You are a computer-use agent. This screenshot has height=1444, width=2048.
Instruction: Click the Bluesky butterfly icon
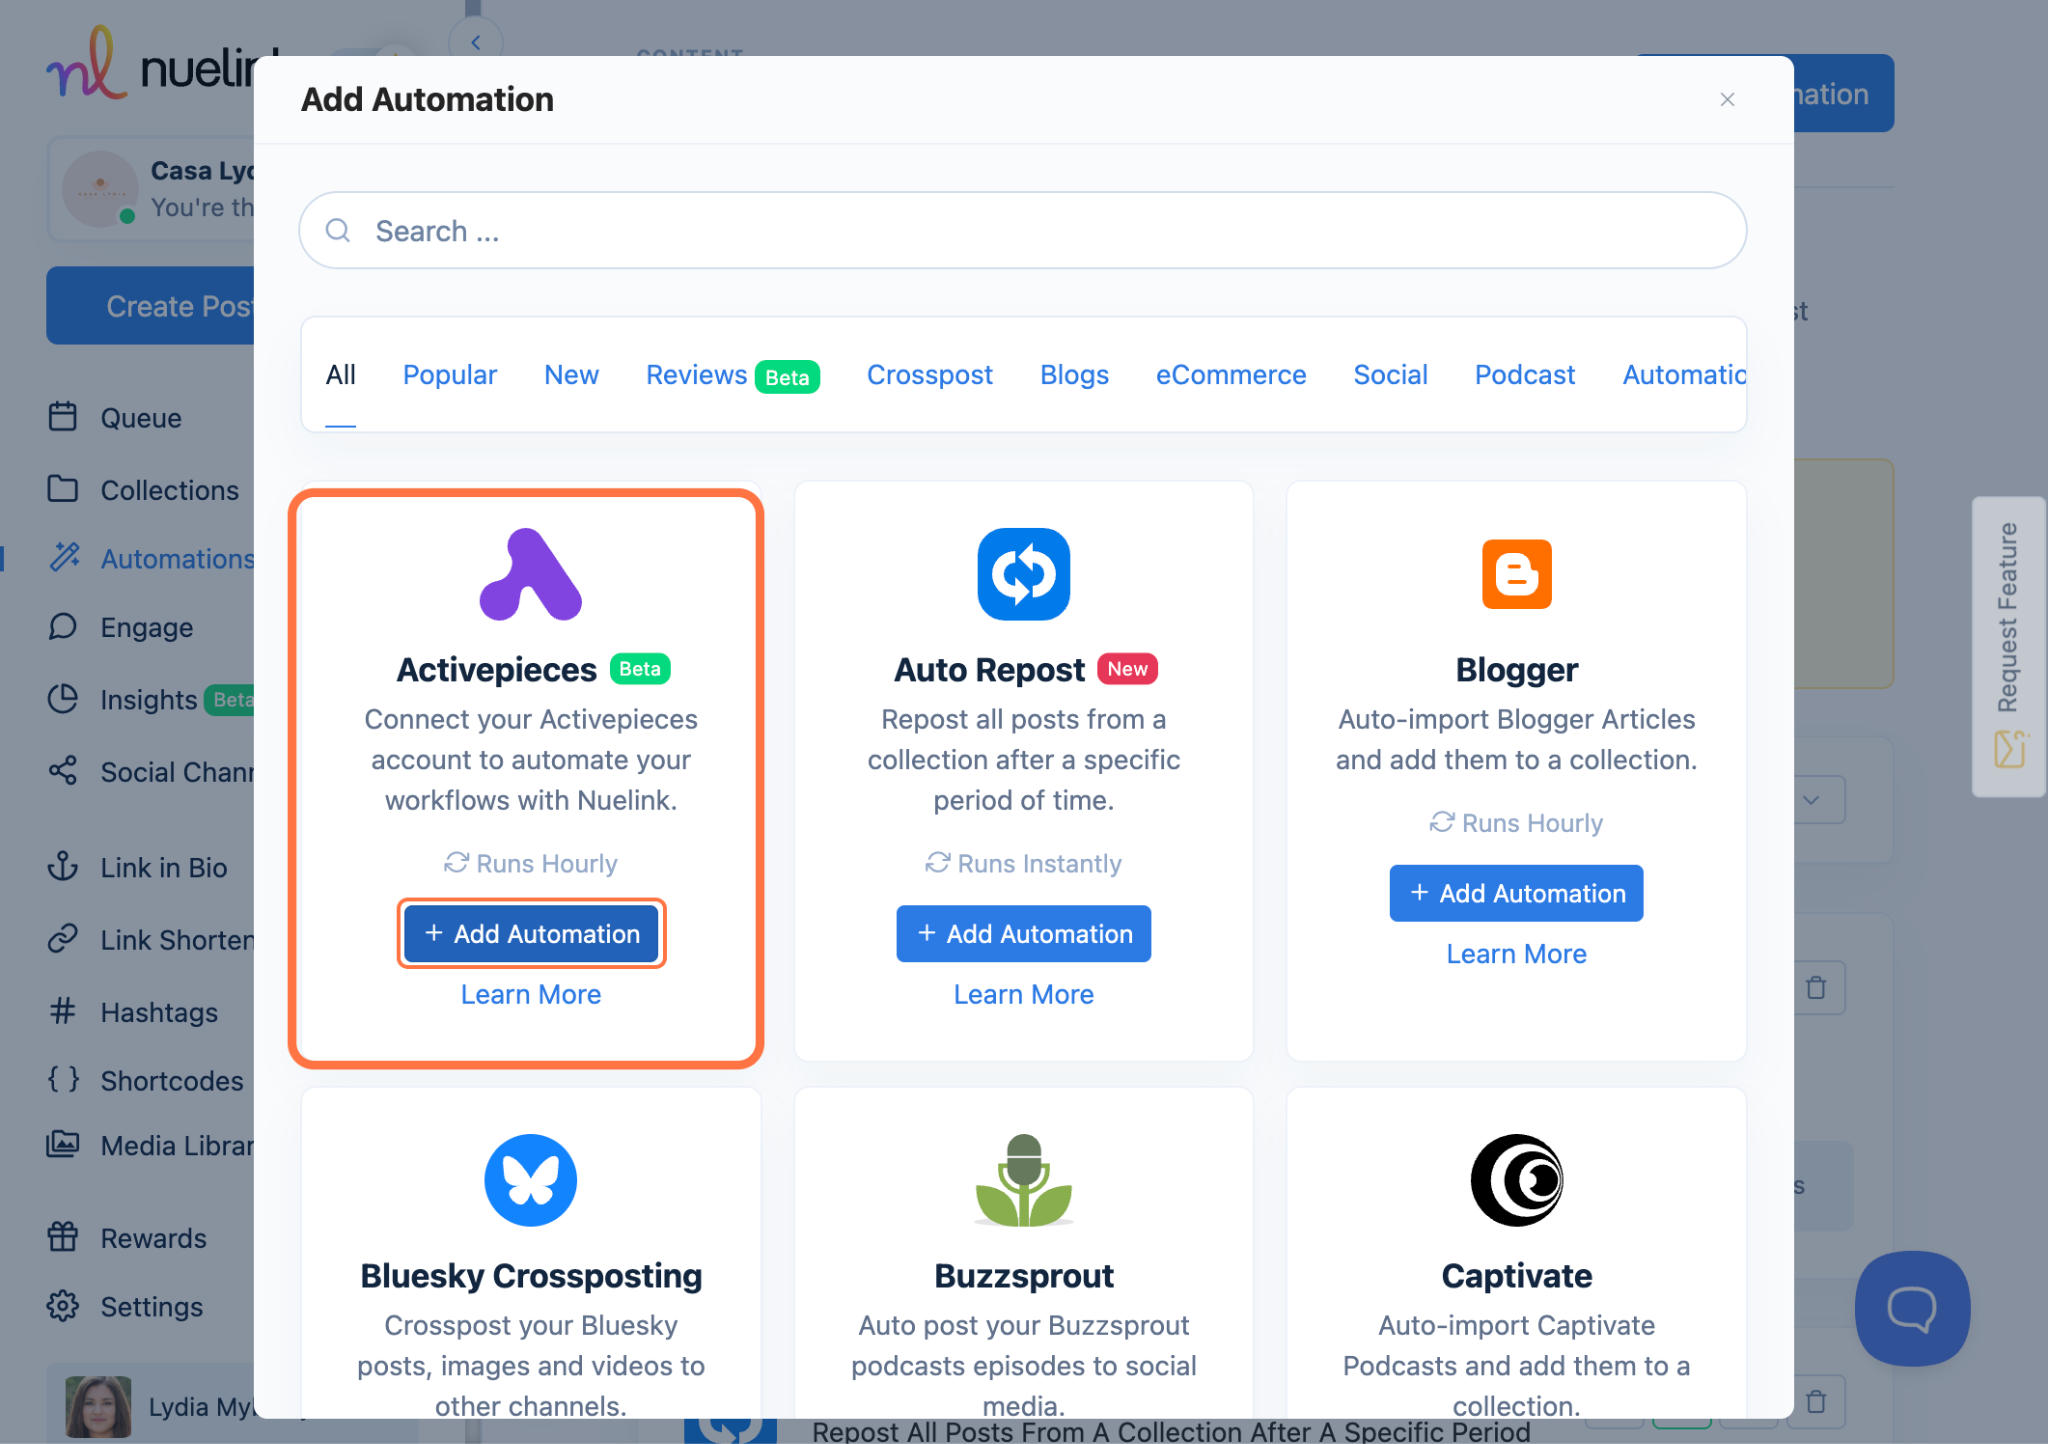click(530, 1180)
